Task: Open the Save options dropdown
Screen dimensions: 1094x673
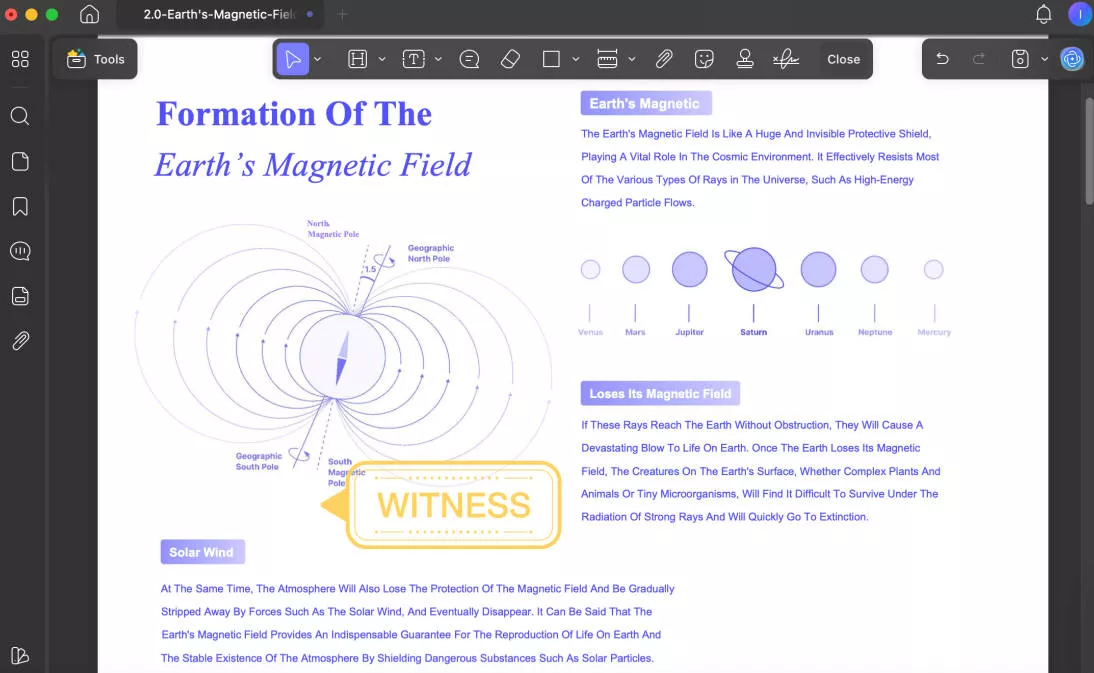Action: (1045, 59)
